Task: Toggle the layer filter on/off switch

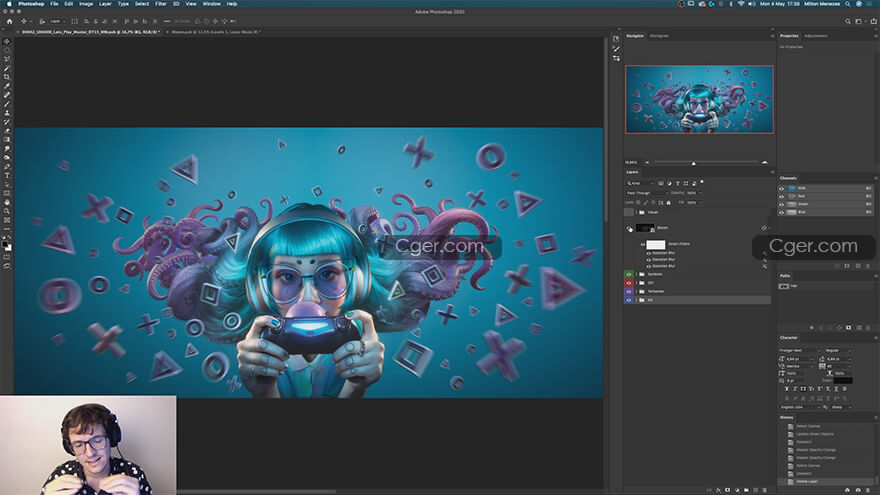Action: (702, 182)
